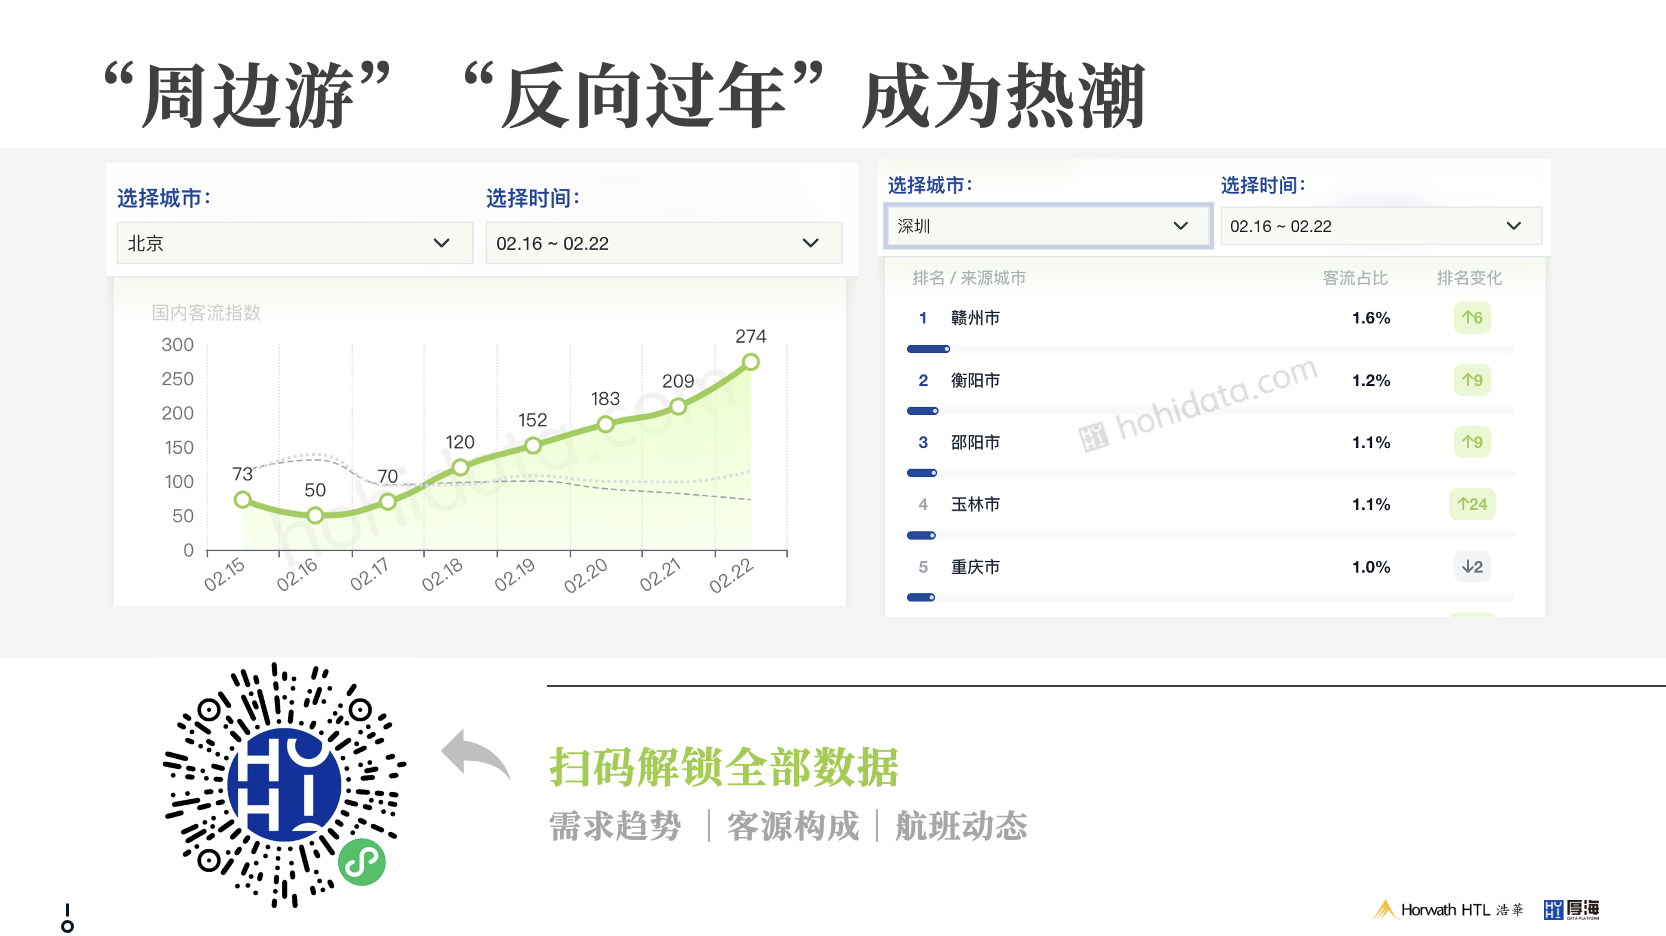This screenshot has height=936, width=1666.
Task: Click the 50 data point on 02.16
Action: coord(315,515)
